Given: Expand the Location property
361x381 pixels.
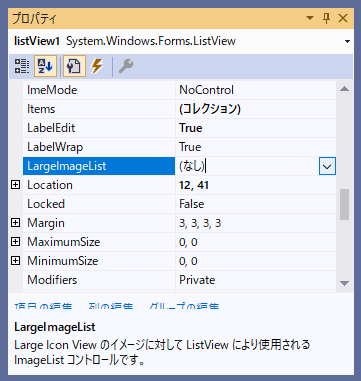Looking at the screenshot, I should [x=16, y=185].
